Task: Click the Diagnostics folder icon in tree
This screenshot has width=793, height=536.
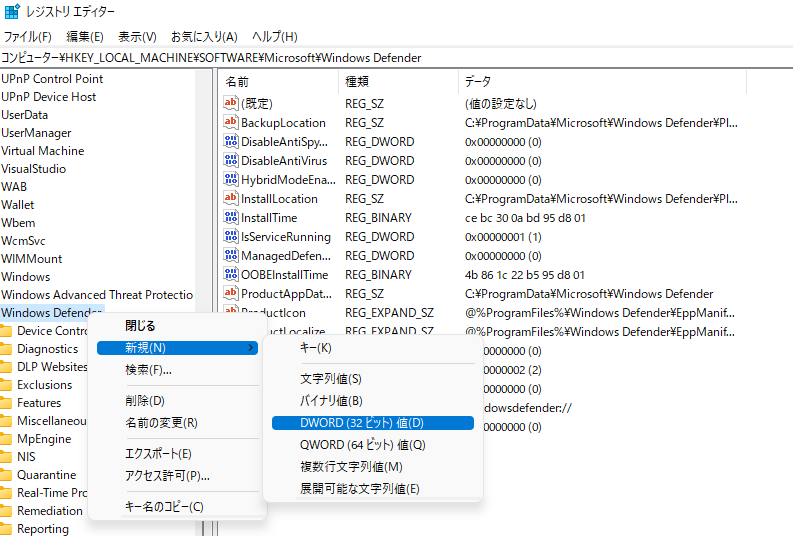Action: tap(6, 349)
